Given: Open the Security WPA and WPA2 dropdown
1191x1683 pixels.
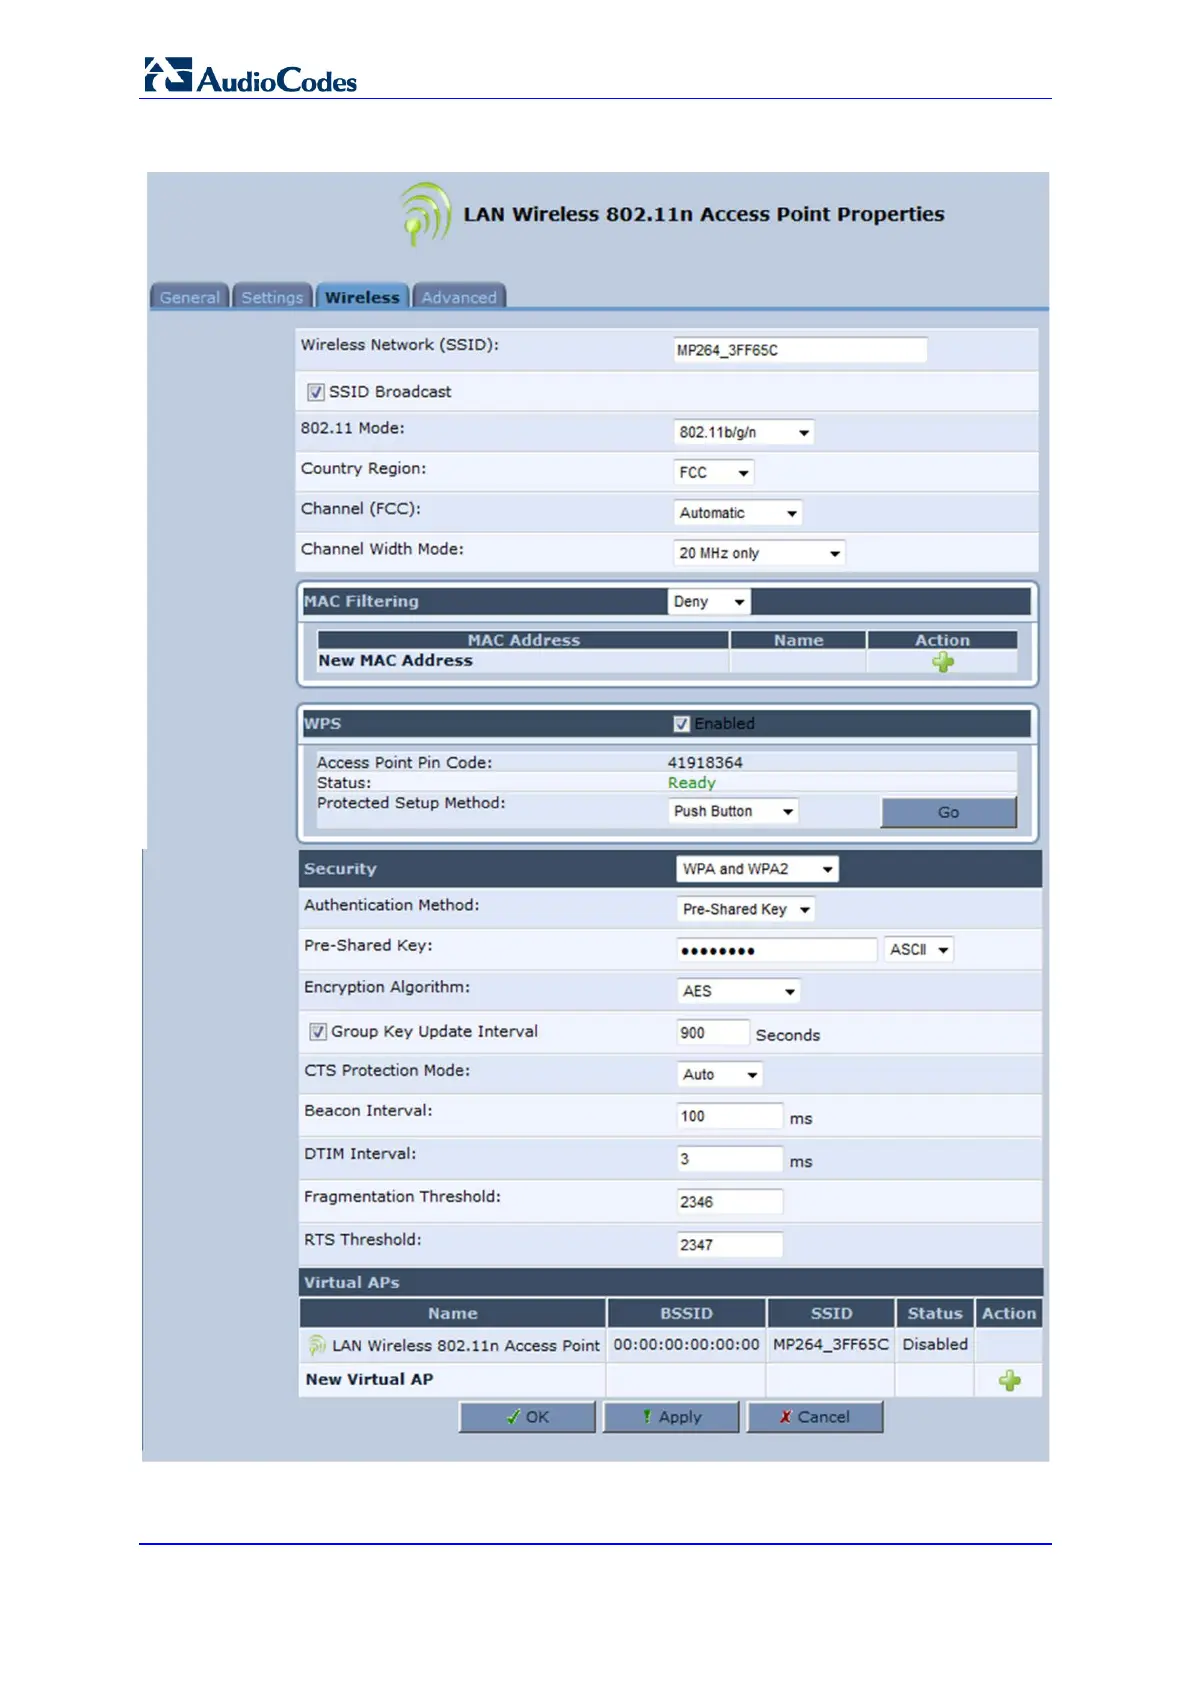Looking at the screenshot, I should 757,869.
